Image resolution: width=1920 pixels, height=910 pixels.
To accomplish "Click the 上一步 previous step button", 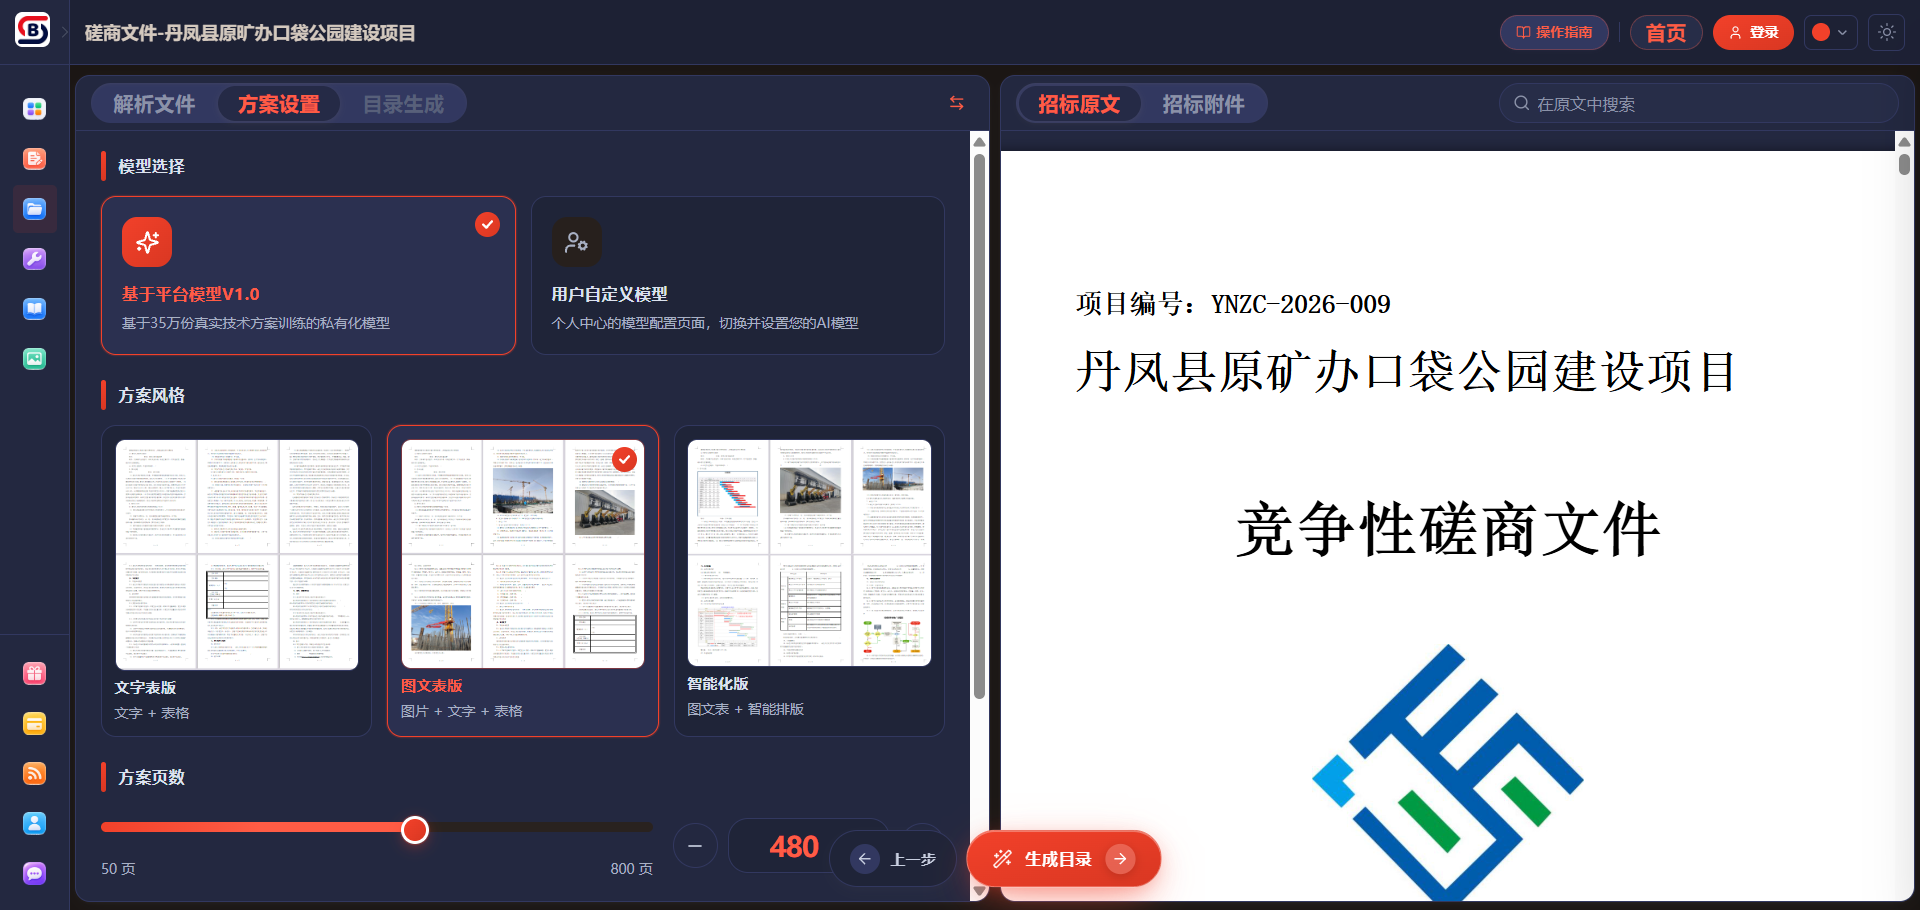I will click(893, 859).
